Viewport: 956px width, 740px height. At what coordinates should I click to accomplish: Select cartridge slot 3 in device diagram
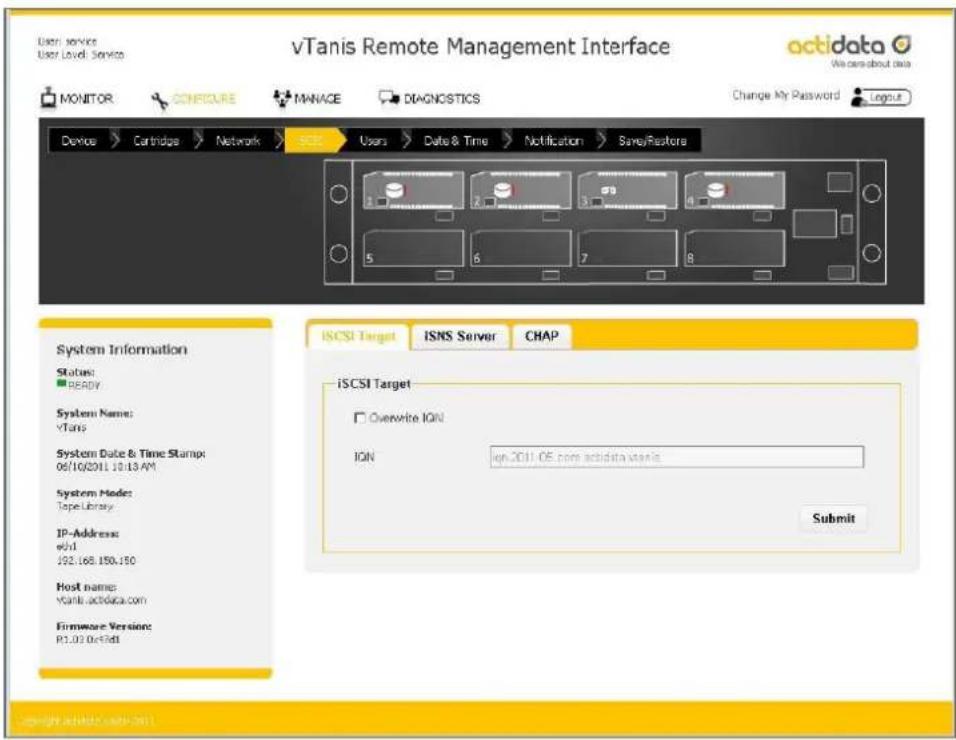(627, 191)
